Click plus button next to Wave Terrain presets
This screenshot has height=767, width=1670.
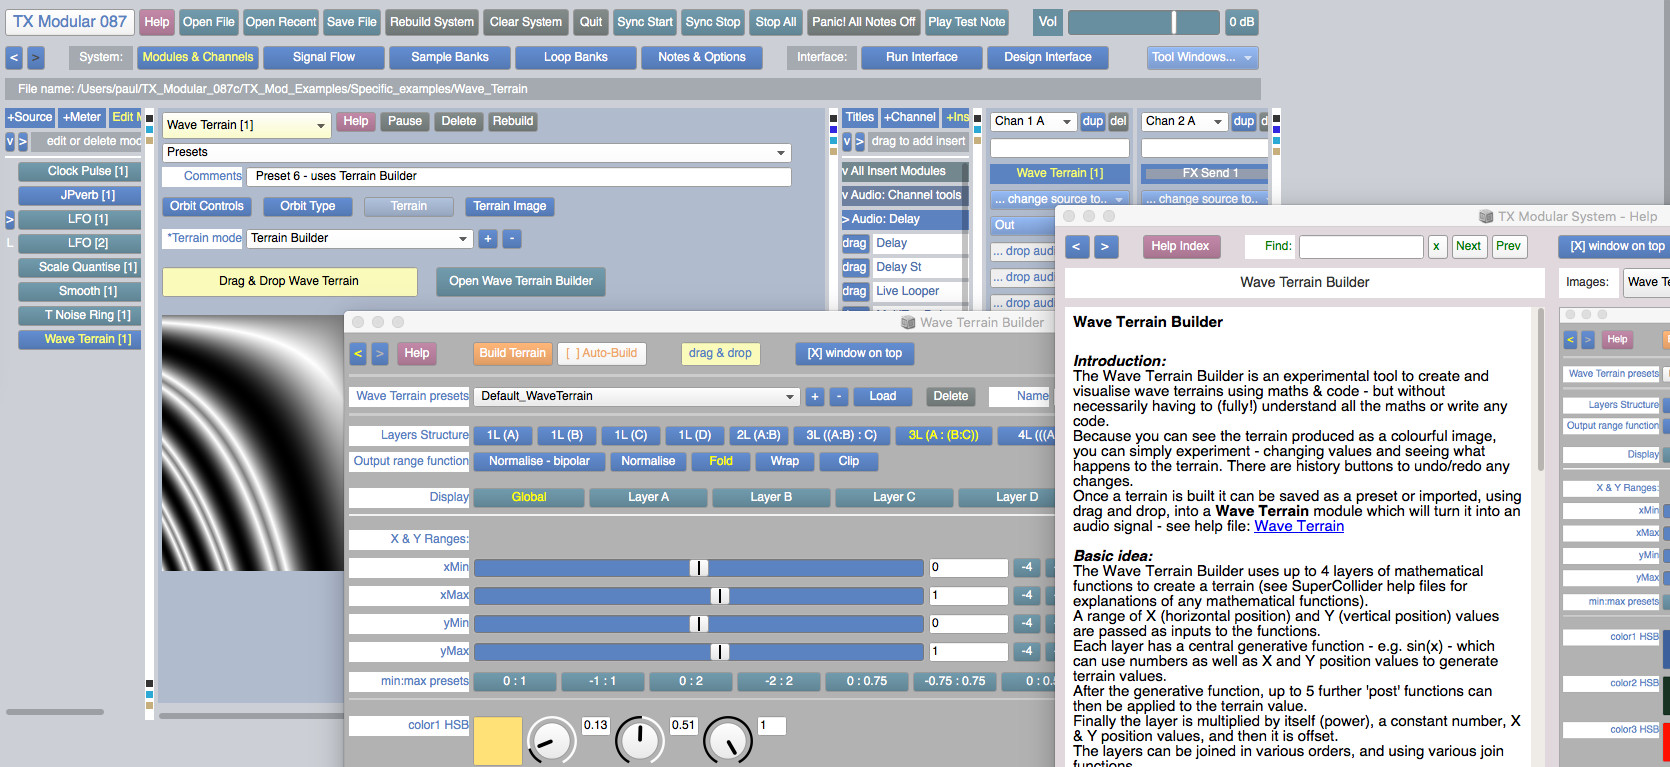click(815, 396)
